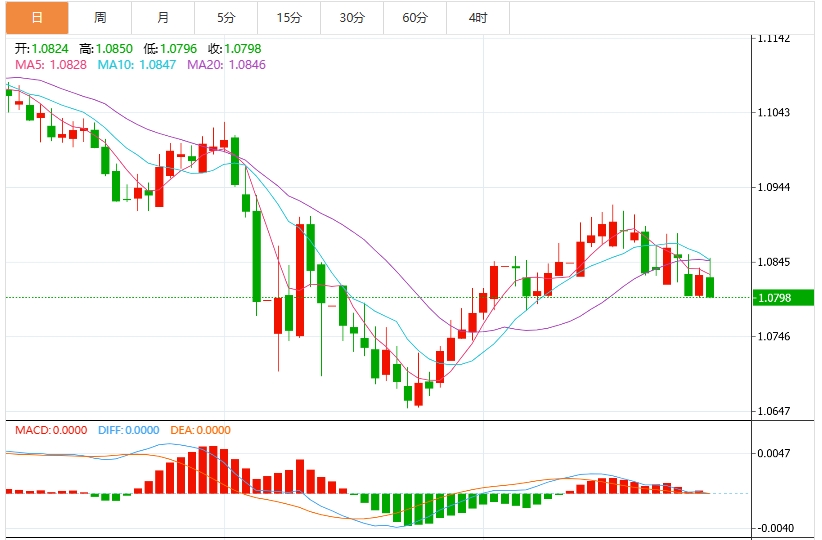Click the MA10: 1.0847 indicator label
The width and height of the screenshot is (822, 540).
(137, 64)
